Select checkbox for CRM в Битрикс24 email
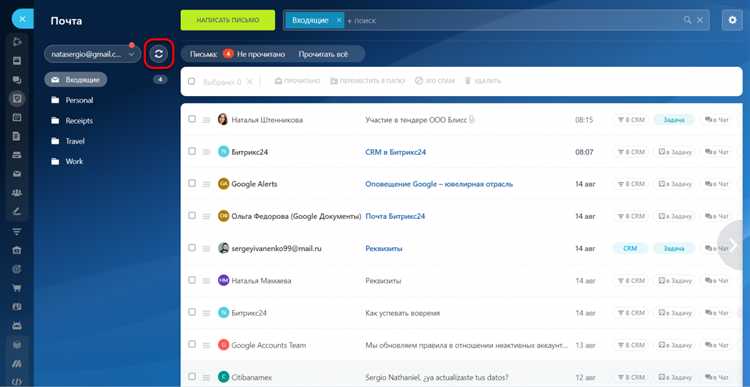 pos(192,151)
